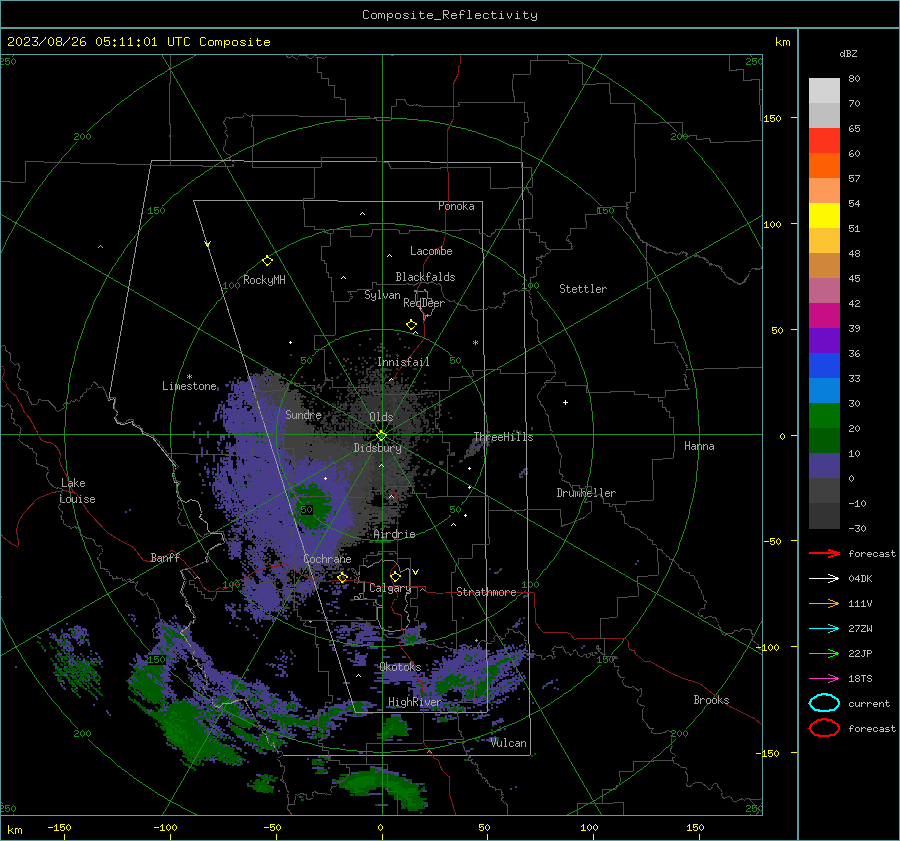Click the Banff label
Viewport: 900px width, 841px height.
tap(165, 557)
